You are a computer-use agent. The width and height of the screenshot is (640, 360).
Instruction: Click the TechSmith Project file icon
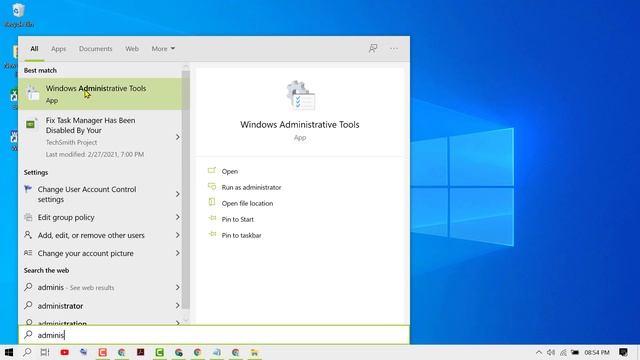(31, 123)
